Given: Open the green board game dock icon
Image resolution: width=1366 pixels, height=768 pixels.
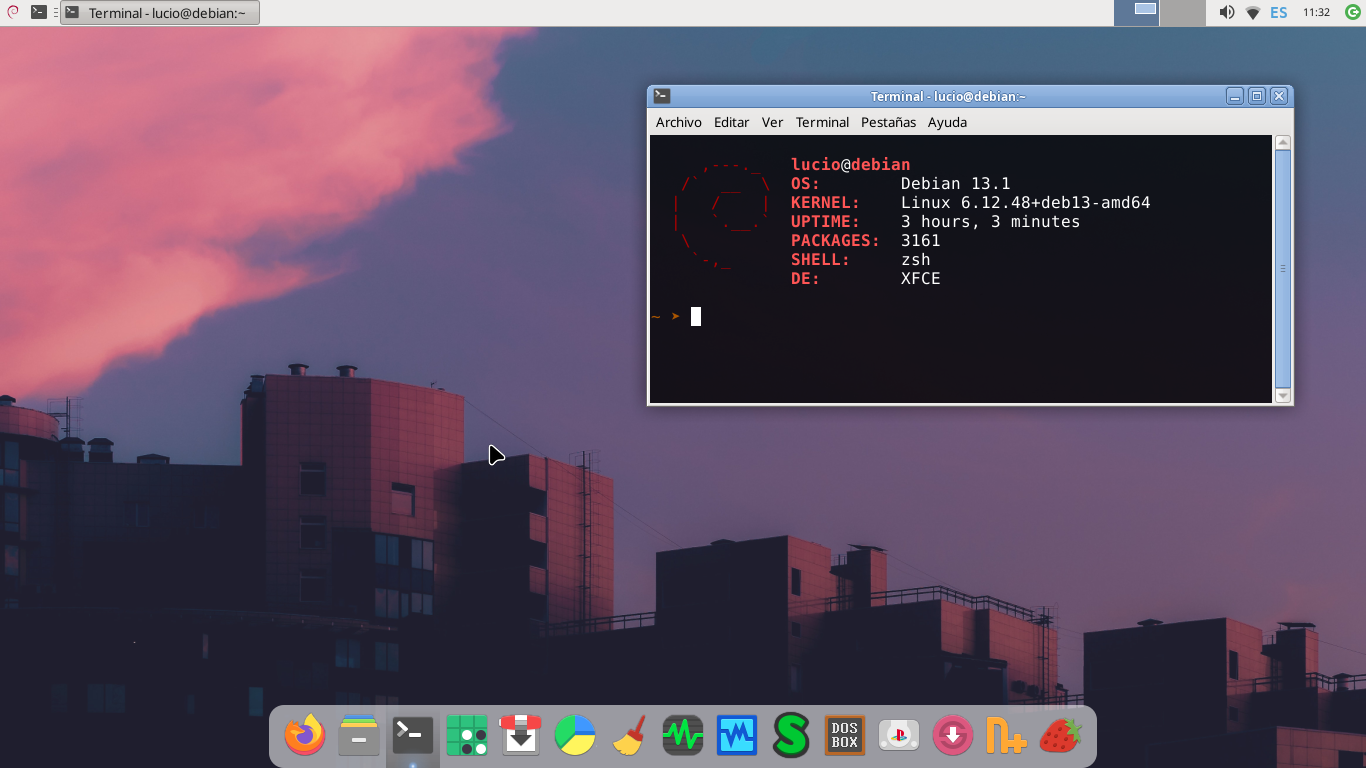Looking at the screenshot, I should point(467,736).
